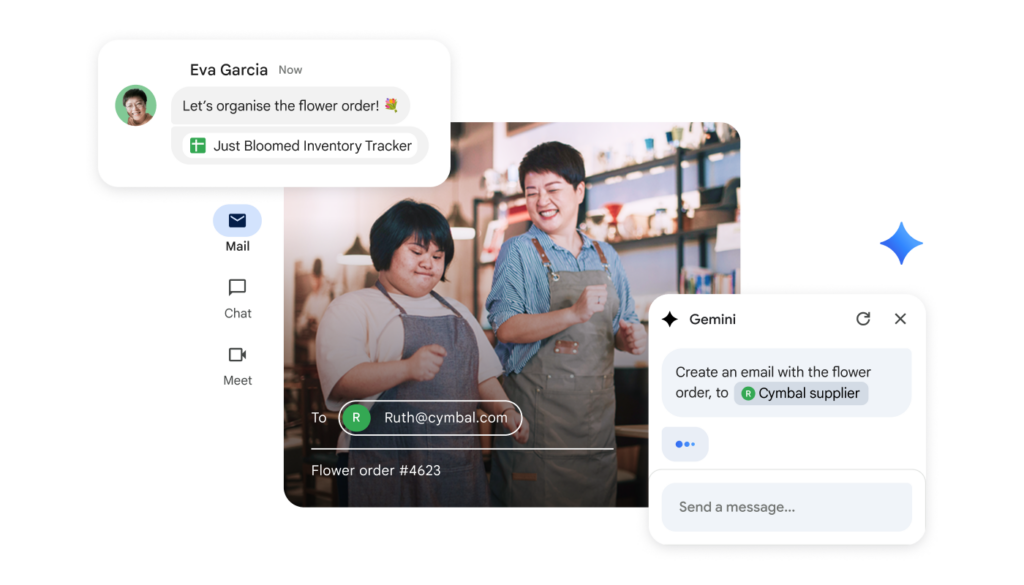Click the Gemini typing indicator dots
The height and width of the screenshot is (585, 1024).
click(x=685, y=444)
